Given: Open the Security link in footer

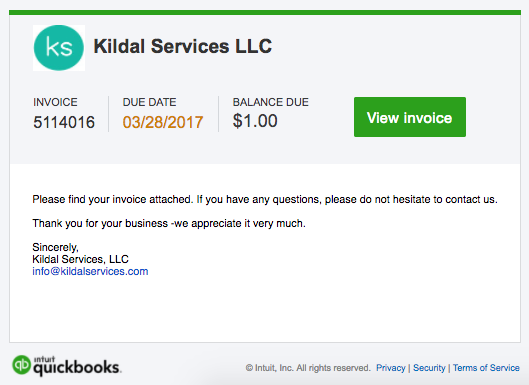Looking at the screenshot, I should click(429, 368).
